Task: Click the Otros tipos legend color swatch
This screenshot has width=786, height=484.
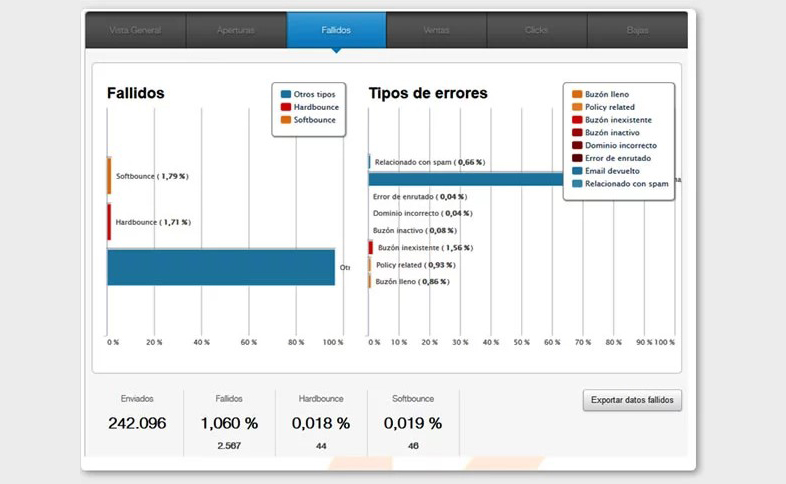Action: (286, 94)
